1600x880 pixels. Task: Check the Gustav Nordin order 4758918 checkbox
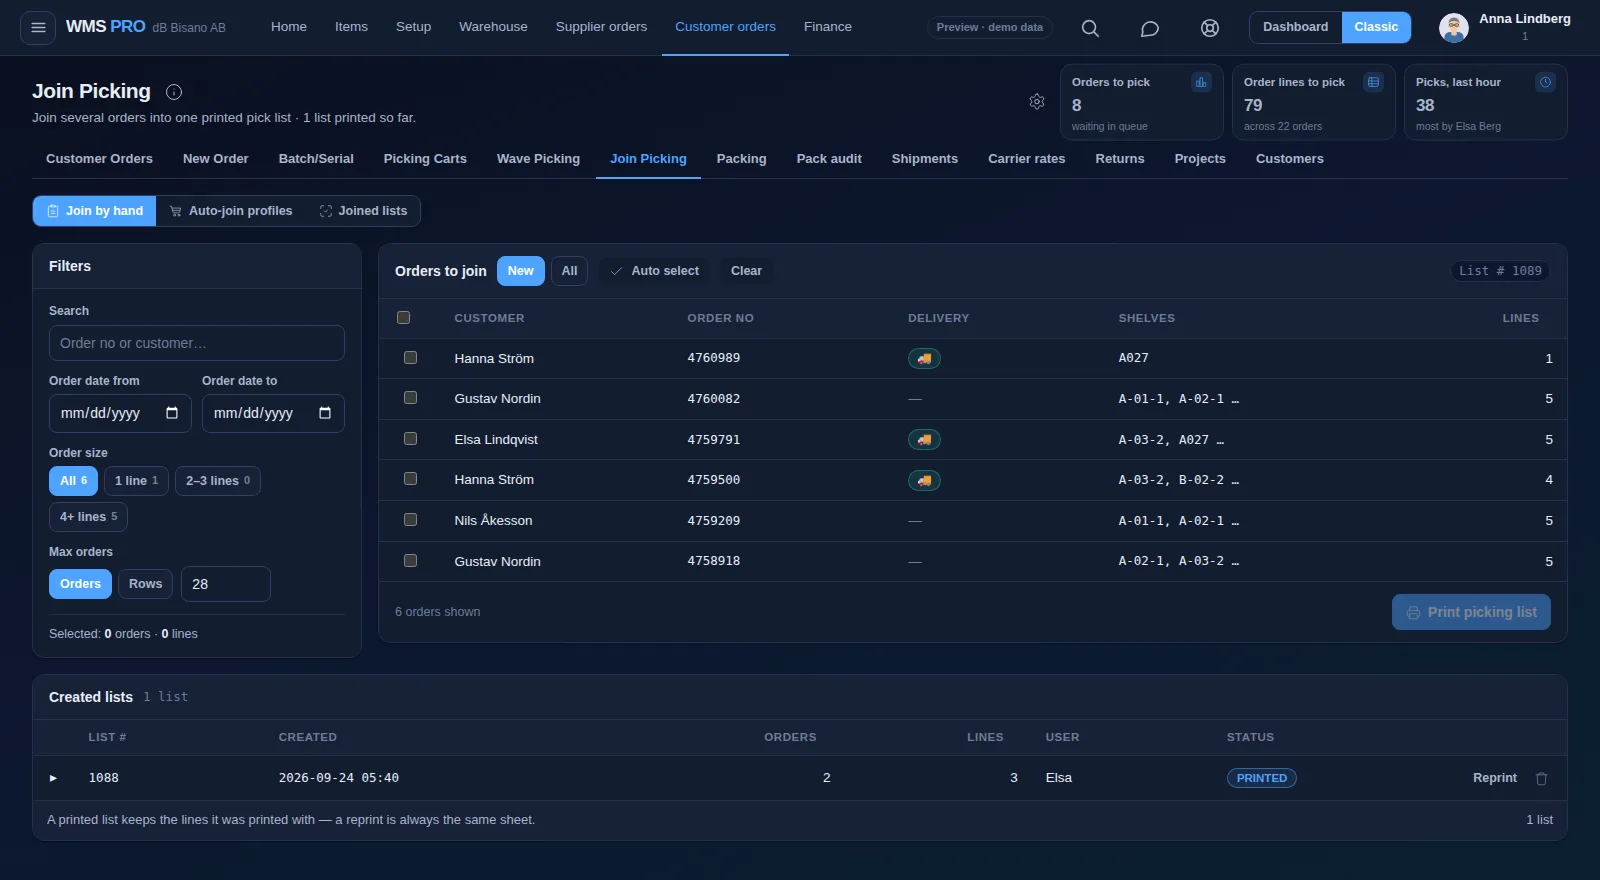tap(410, 560)
